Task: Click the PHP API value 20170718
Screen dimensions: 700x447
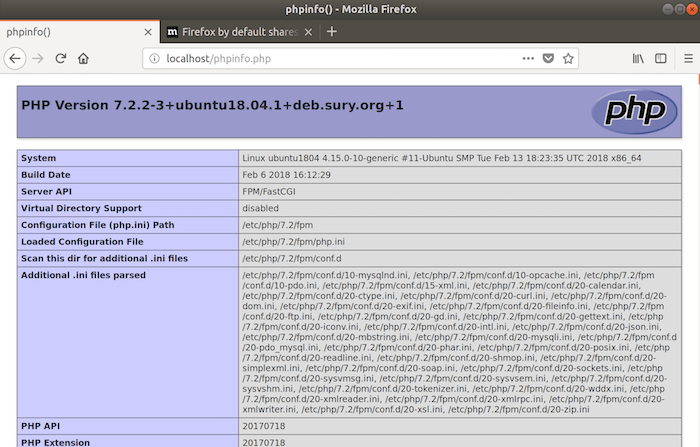Action: click(263, 426)
